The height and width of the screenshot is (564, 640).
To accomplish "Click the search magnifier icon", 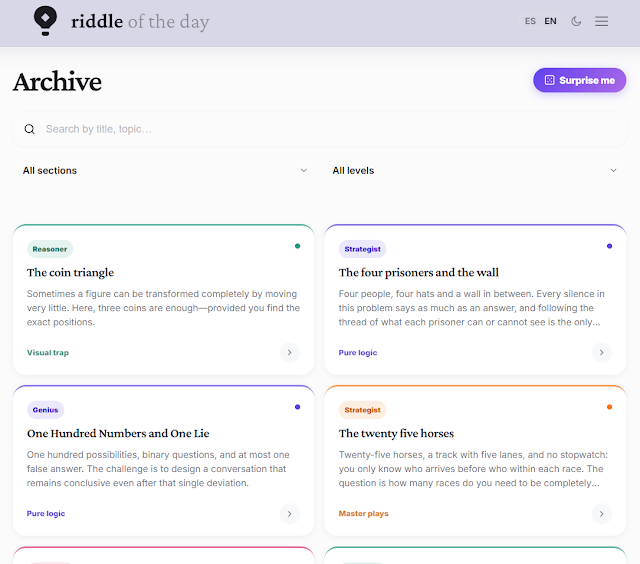I will pyautogui.click(x=29, y=129).
